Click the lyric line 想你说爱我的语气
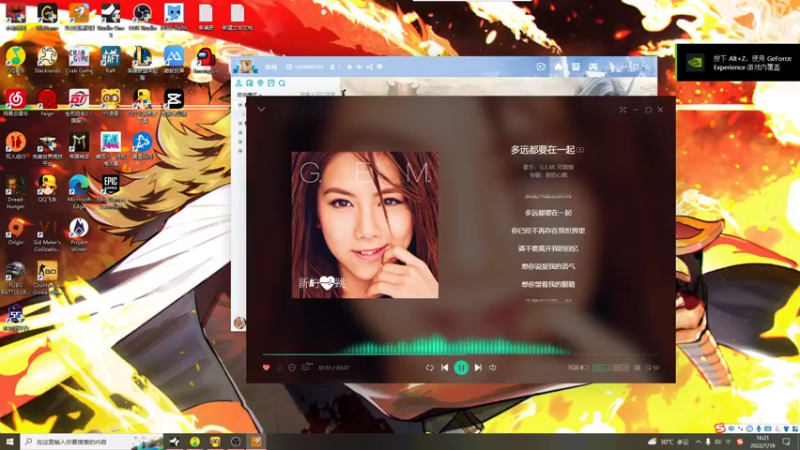 point(548,266)
